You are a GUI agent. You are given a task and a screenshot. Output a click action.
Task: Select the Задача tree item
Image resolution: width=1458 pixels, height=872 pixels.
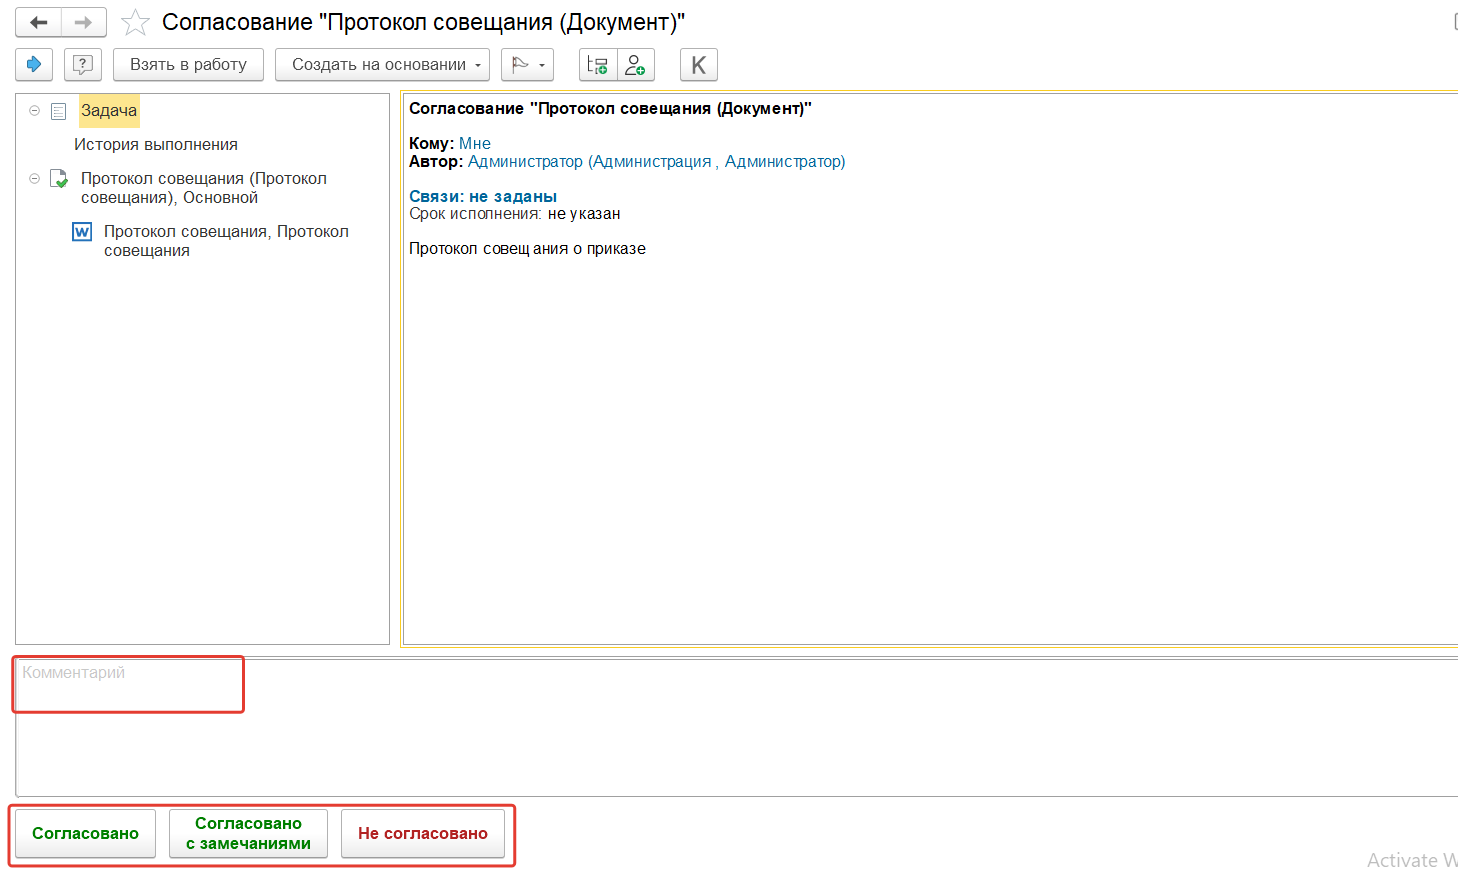point(109,111)
